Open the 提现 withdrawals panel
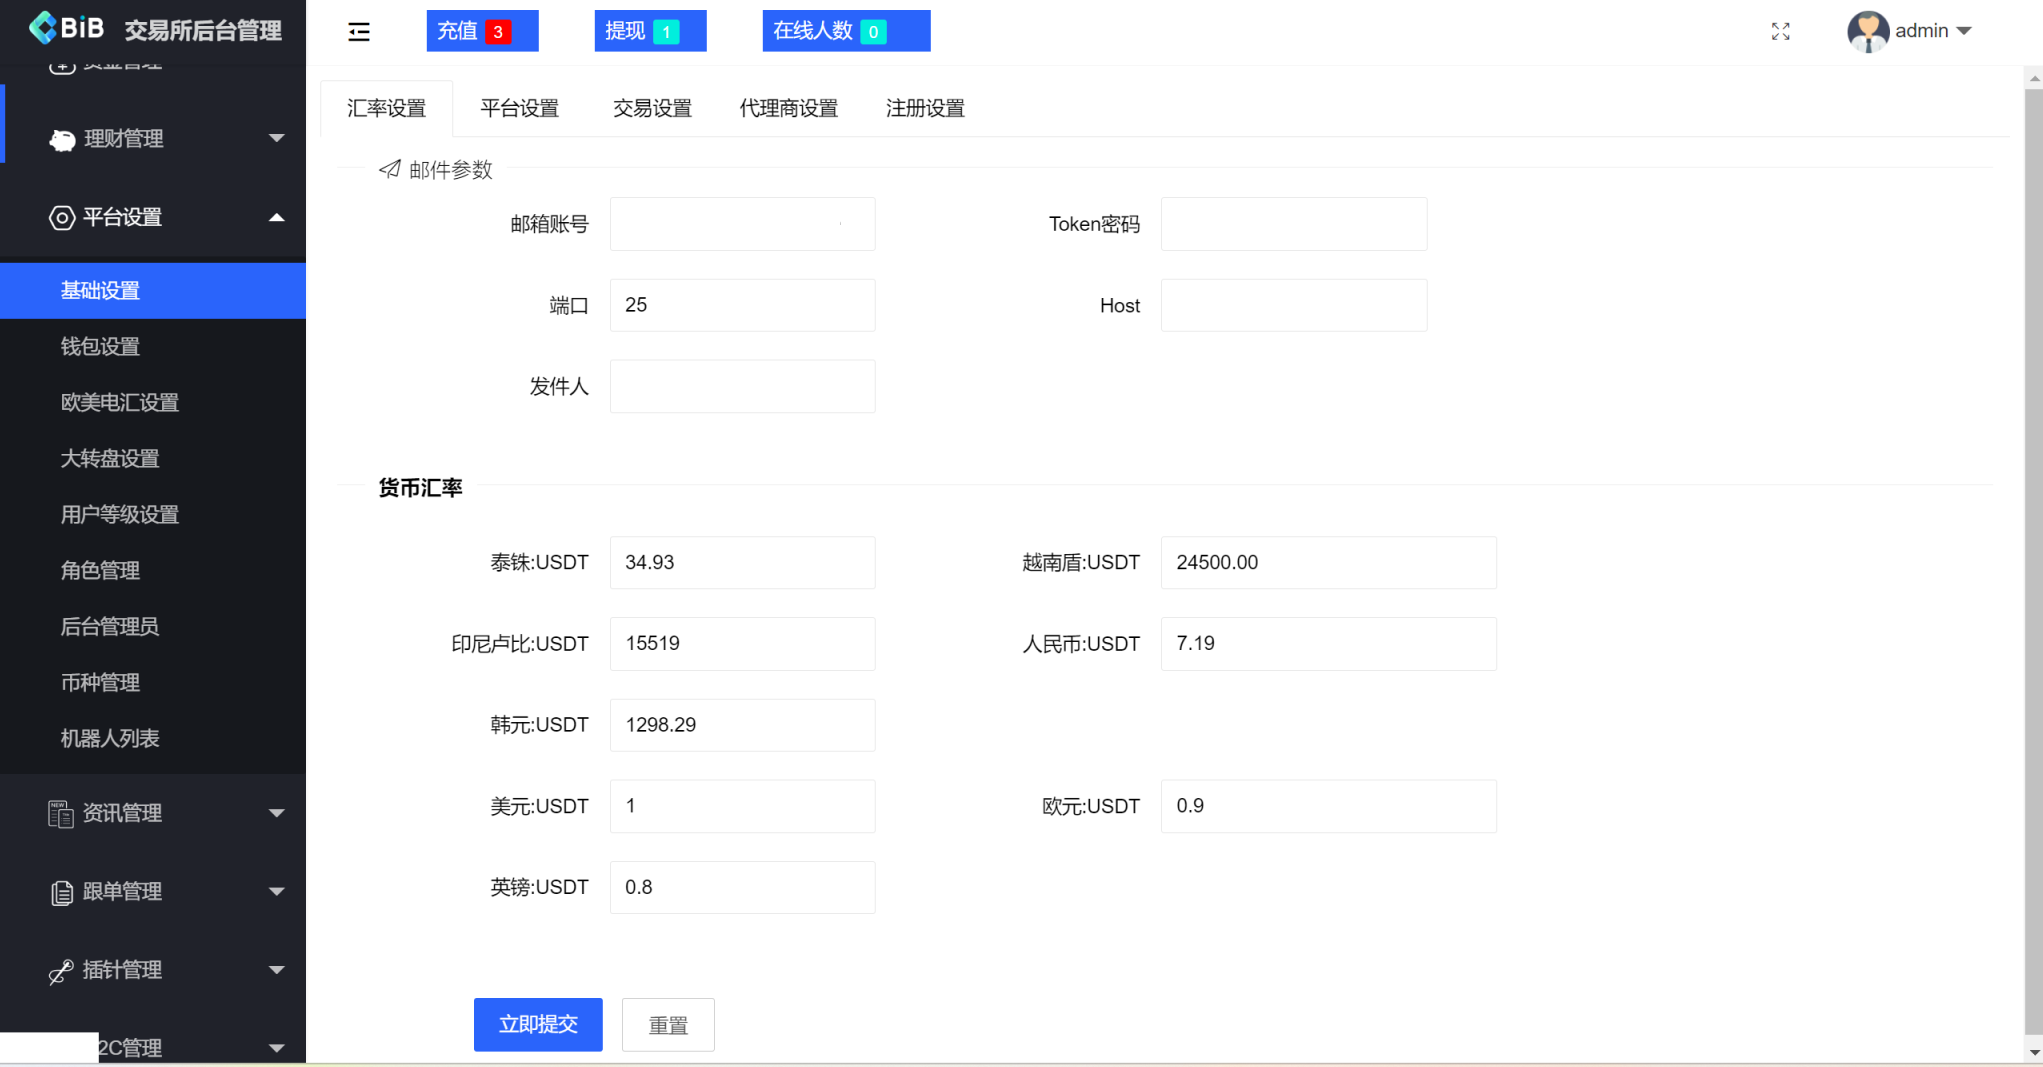Image resolution: width=2043 pixels, height=1067 pixels. pyautogui.click(x=650, y=31)
